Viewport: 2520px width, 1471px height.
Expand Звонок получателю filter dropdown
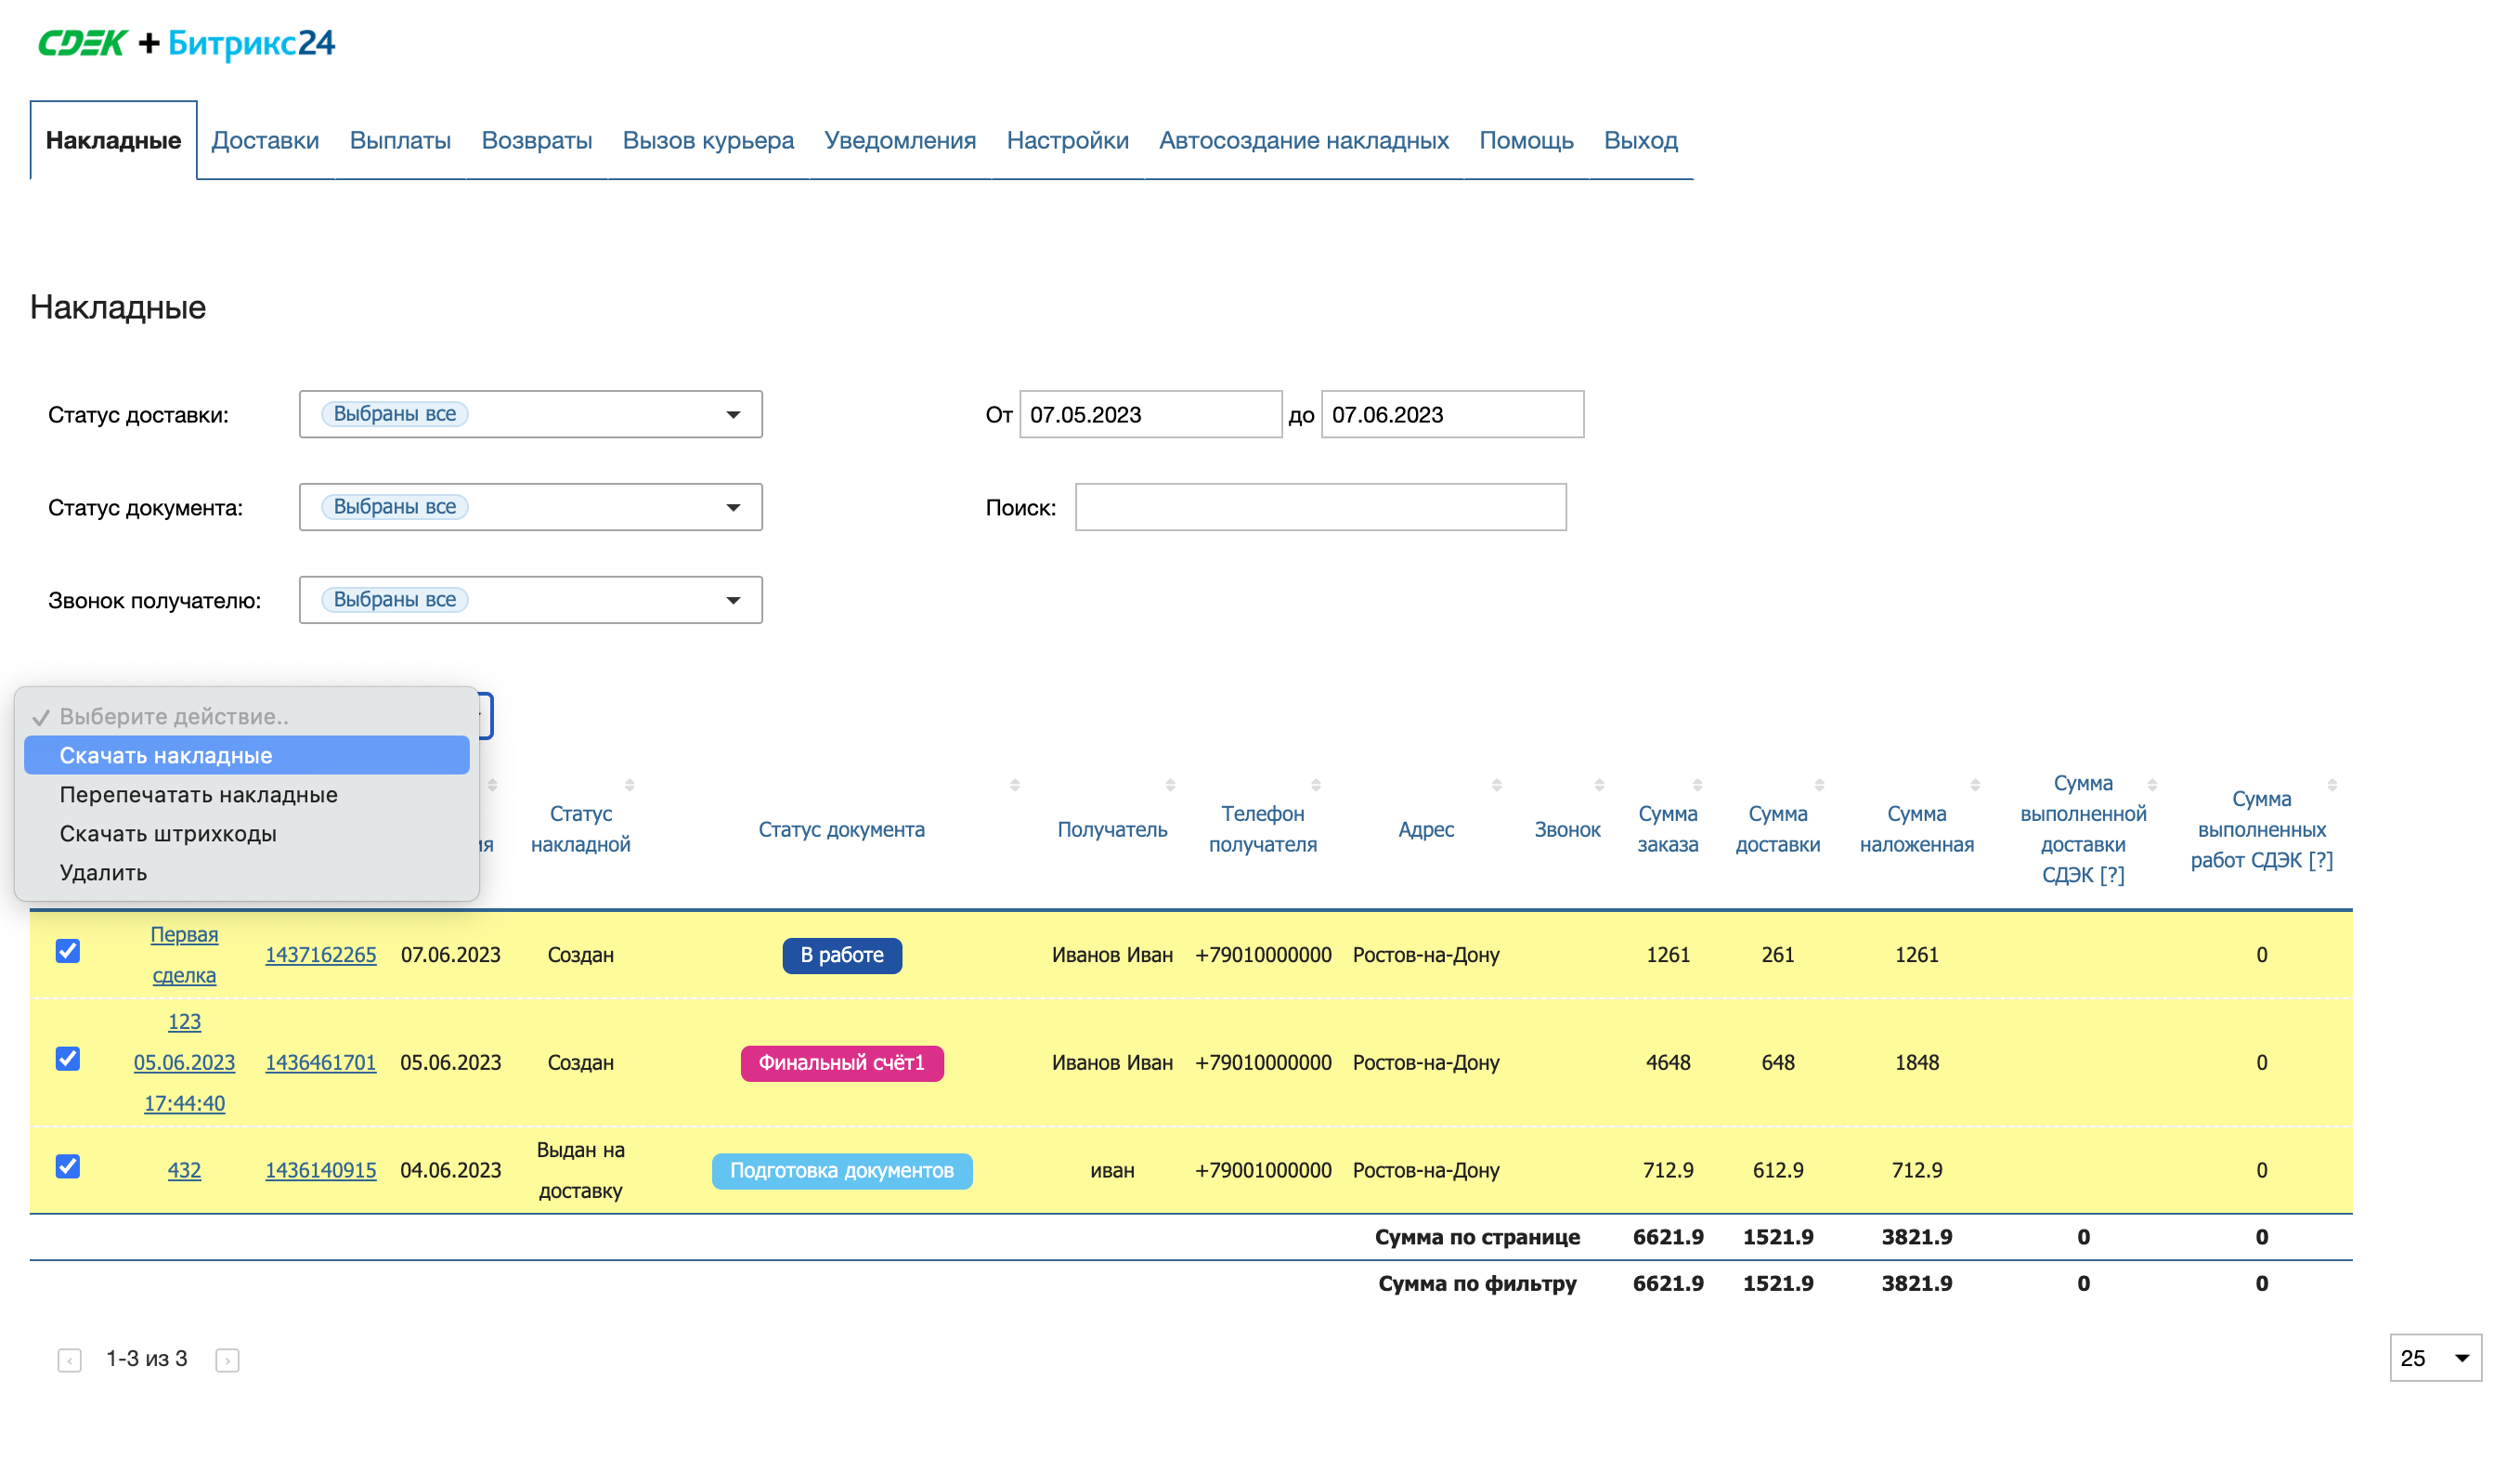click(x=530, y=600)
